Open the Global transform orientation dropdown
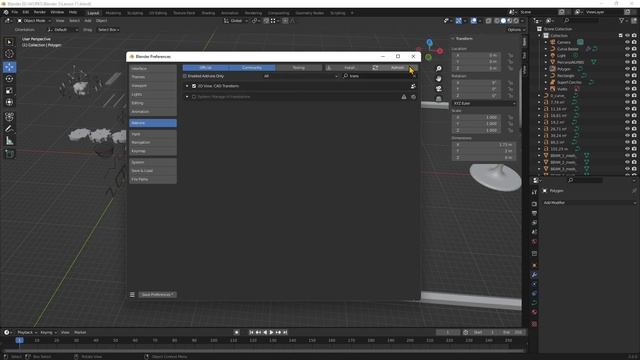The image size is (640, 360). 236,20
